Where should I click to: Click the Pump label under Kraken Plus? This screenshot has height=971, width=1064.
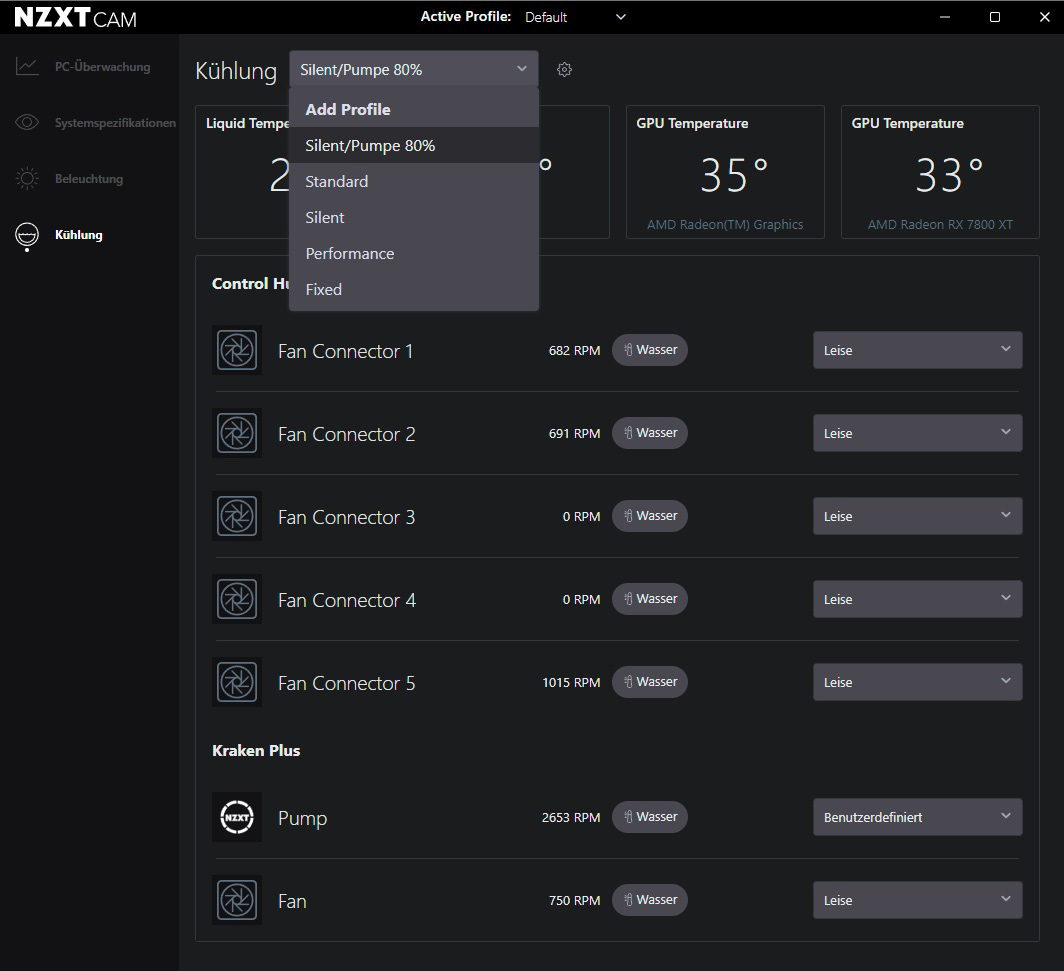point(303,818)
